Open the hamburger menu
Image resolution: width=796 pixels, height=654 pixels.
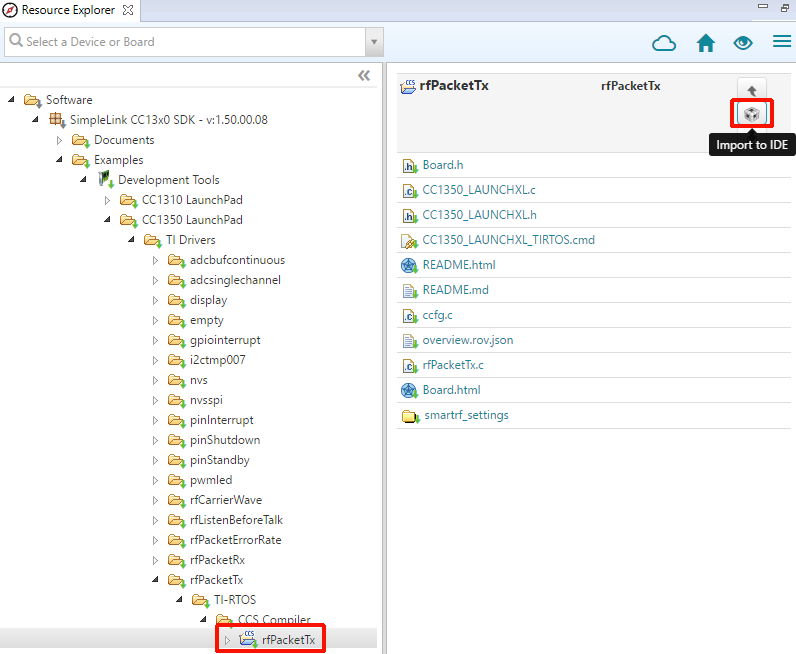click(782, 42)
